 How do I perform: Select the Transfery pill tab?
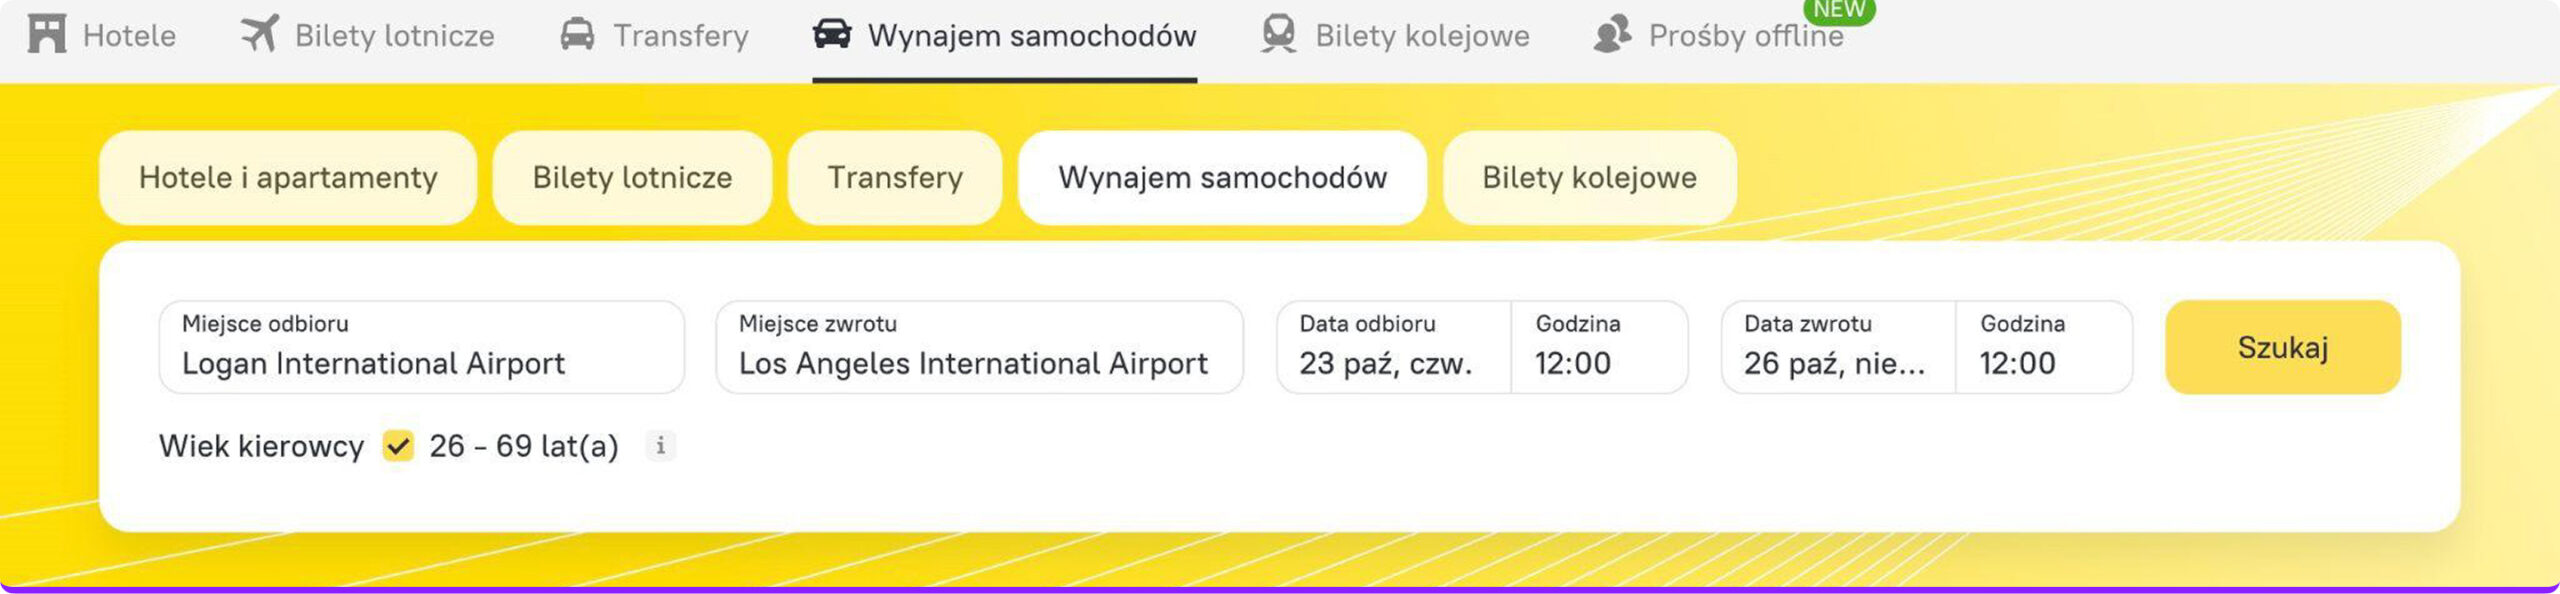(x=895, y=178)
